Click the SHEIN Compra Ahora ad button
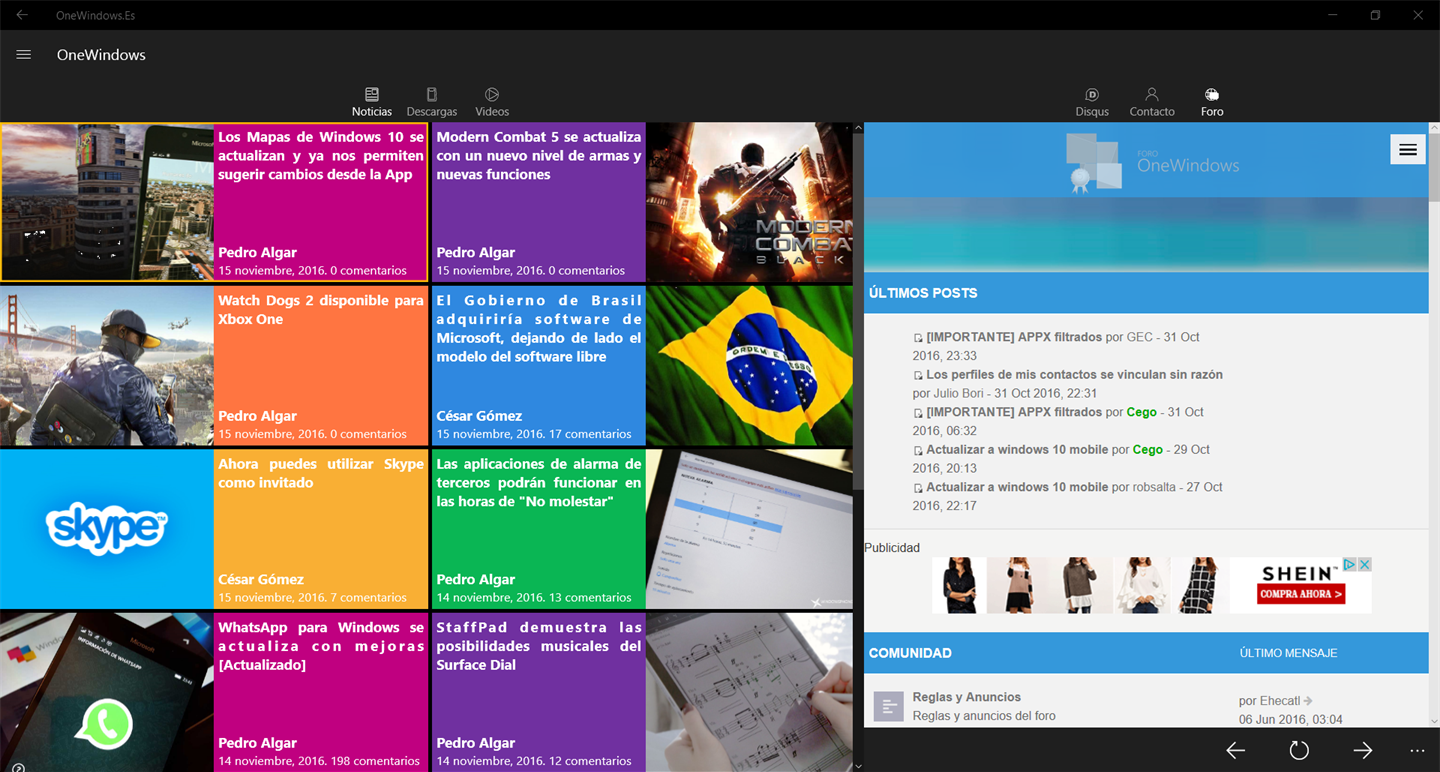This screenshot has height=772, width=1440. point(1301,594)
